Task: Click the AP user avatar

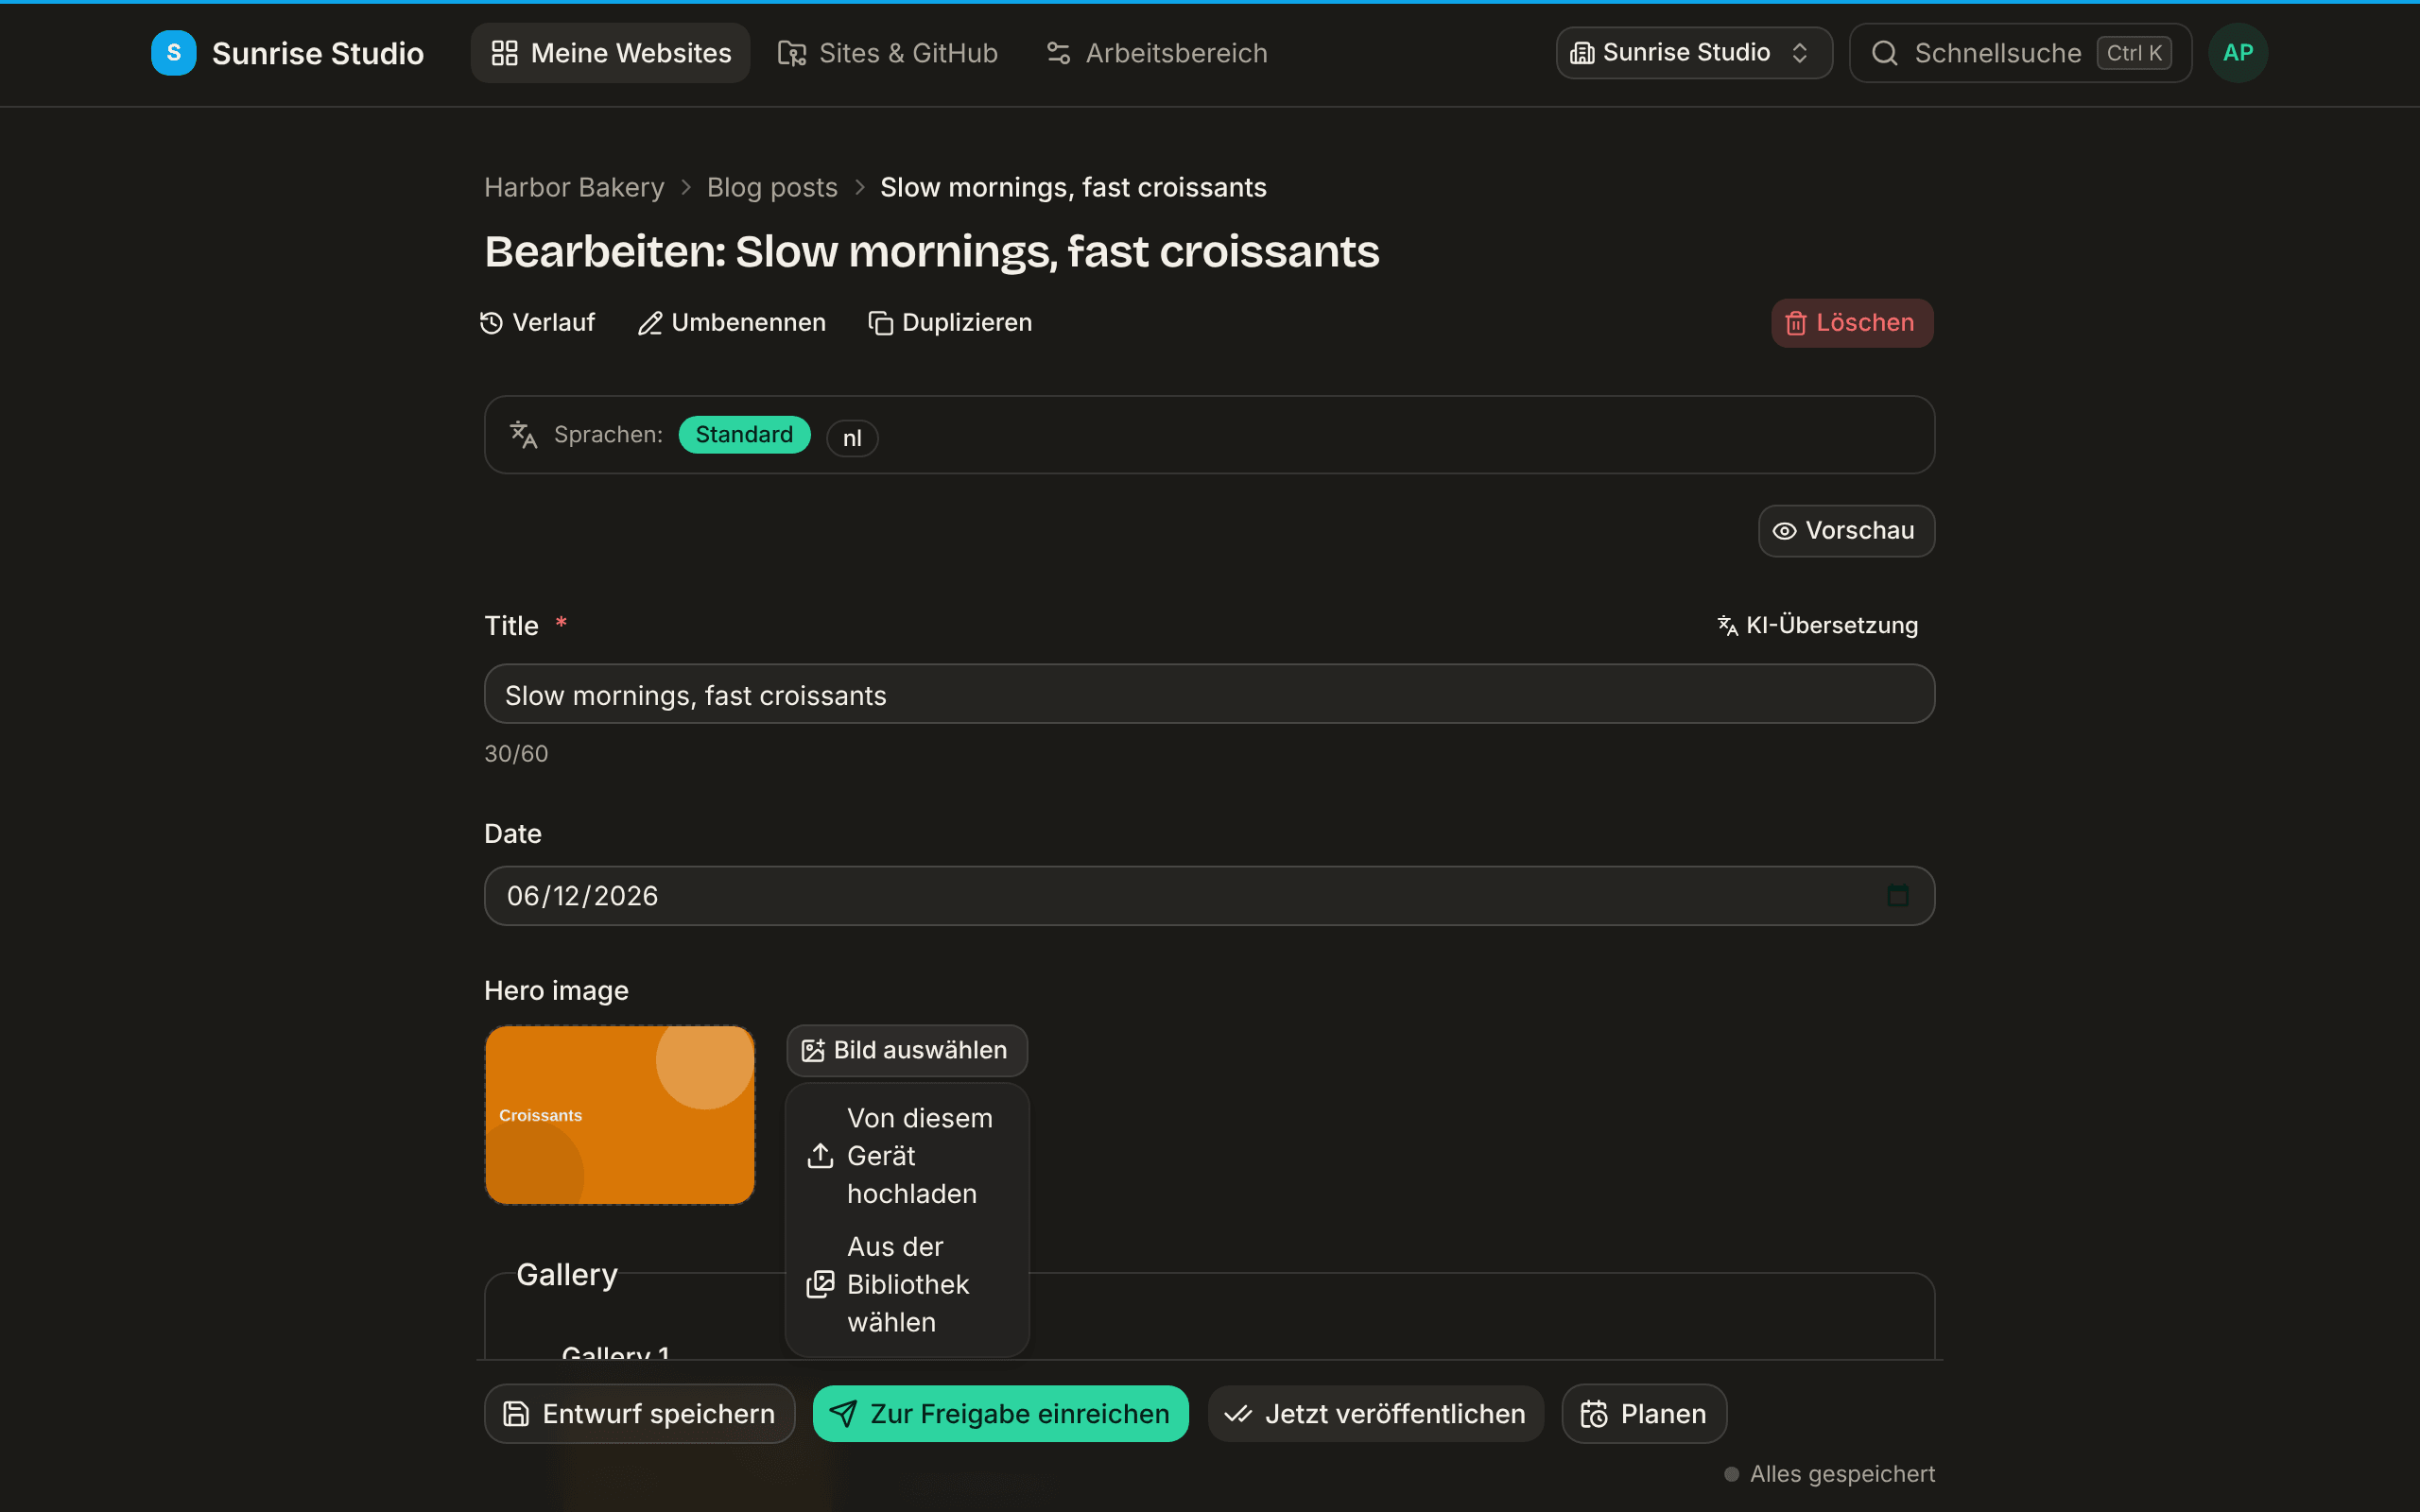Action: 2238,53
